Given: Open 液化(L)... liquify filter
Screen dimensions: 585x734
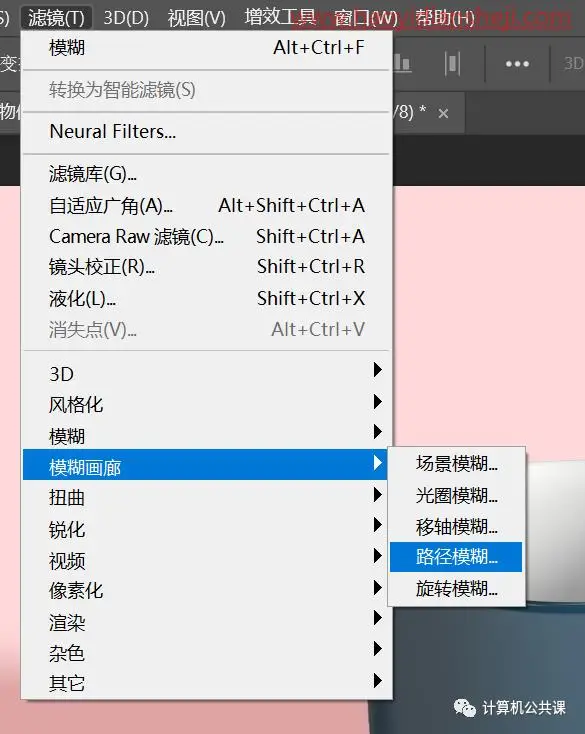Looking at the screenshot, I should coord(206,299).
